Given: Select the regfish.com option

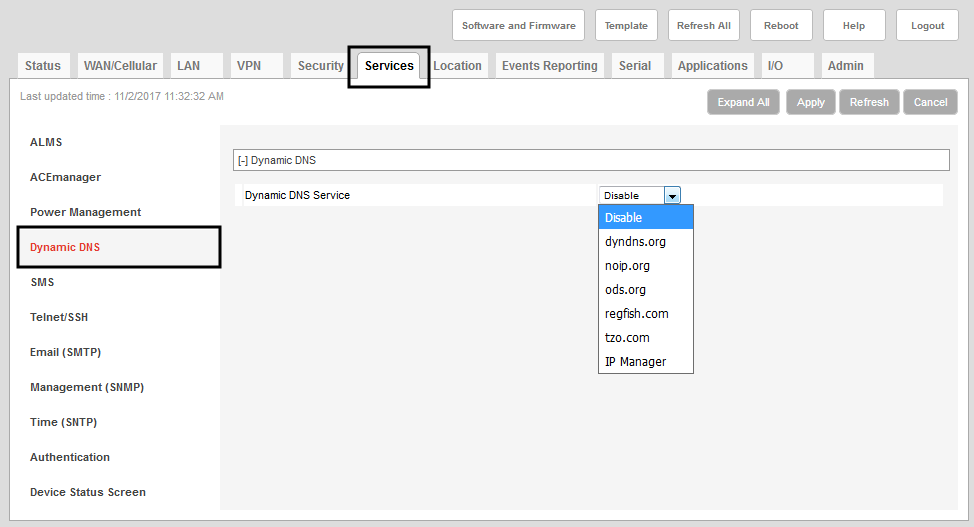Looking at the screenshot, I should [636, 314].
